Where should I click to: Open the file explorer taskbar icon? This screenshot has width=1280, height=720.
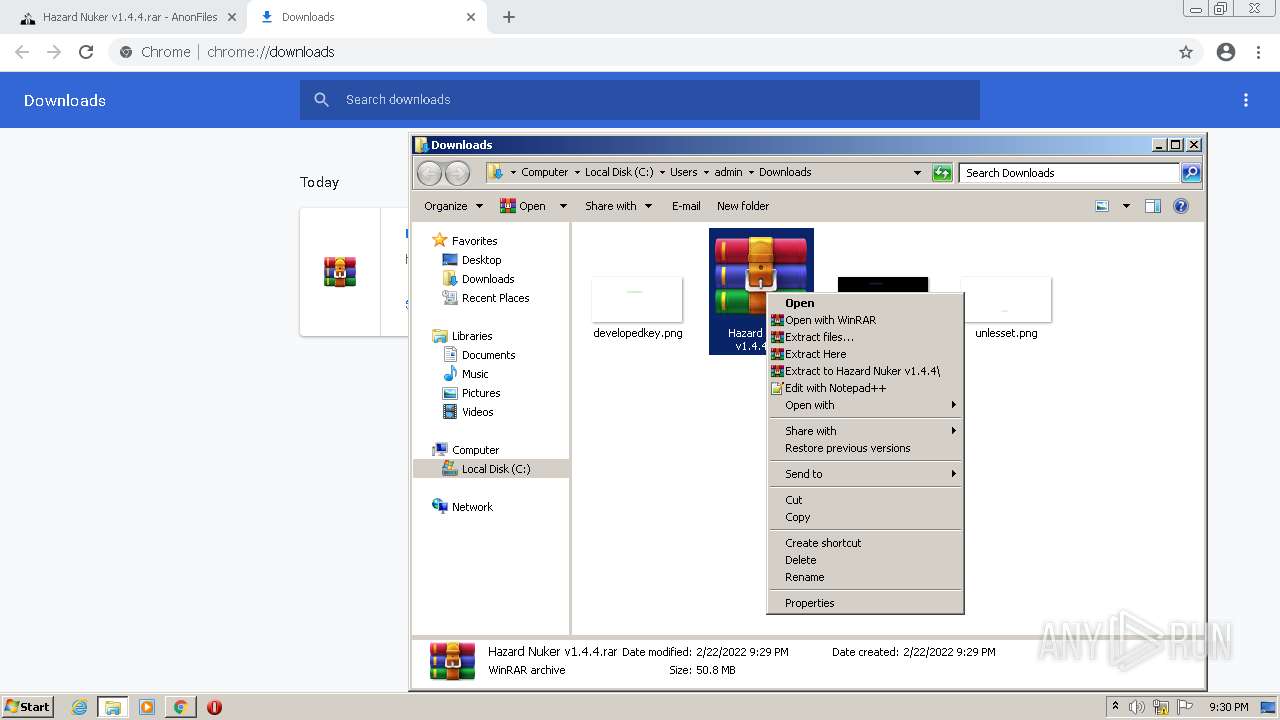click(113, 707)
